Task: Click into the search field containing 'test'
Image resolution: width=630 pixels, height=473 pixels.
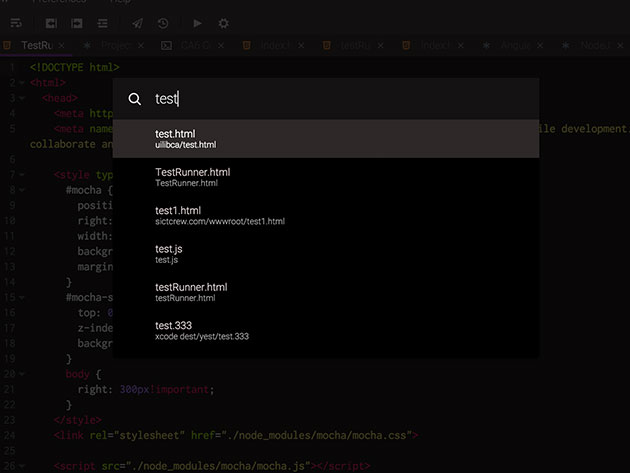Action: click(x=326, y=99)
